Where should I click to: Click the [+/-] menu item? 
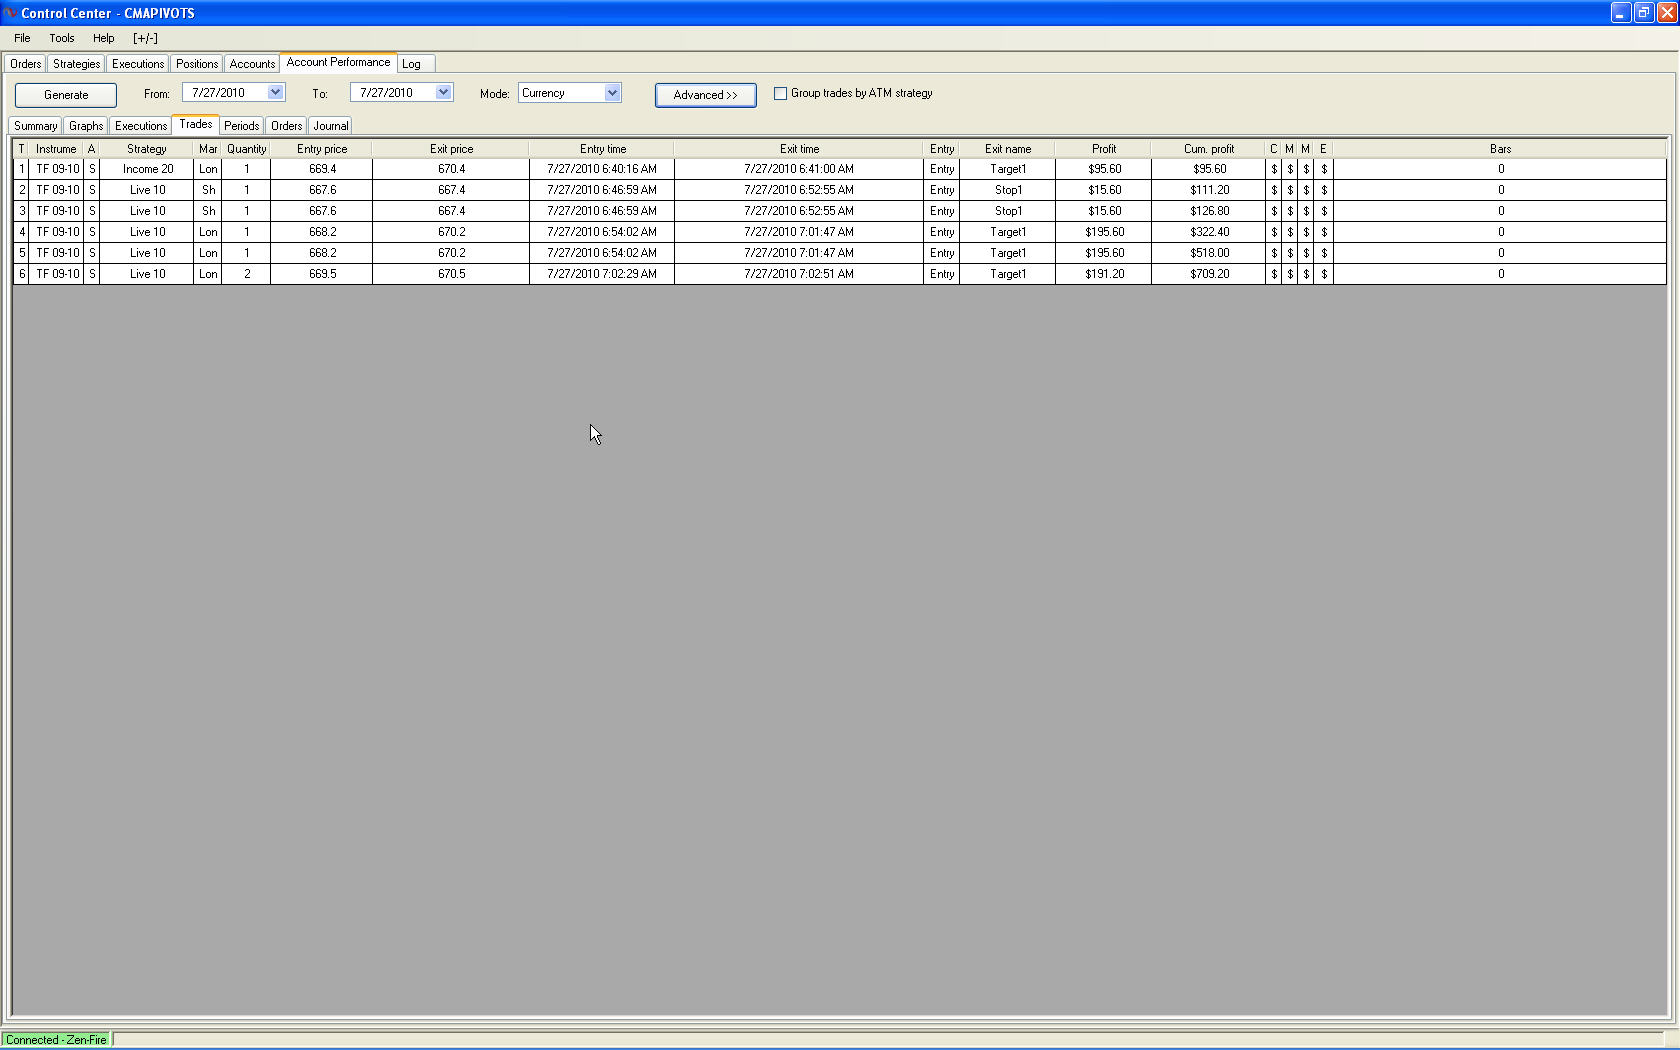point(145,38)
